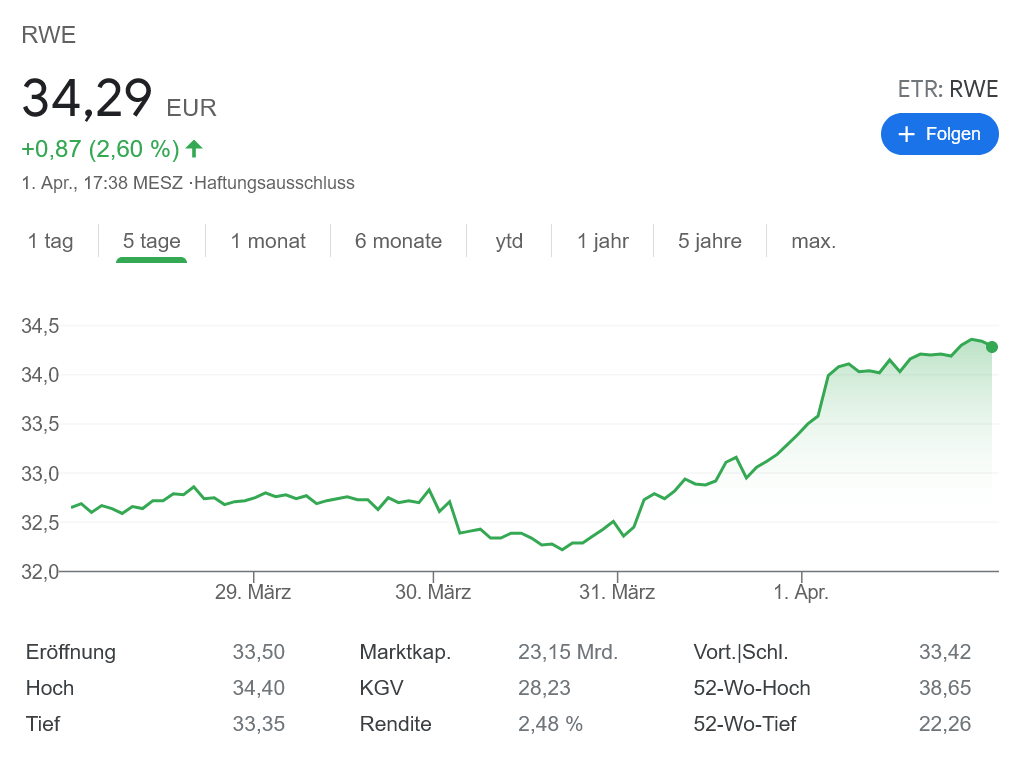Switch to the max. chart range
This screenshot has height=774, width=1015.
[812, 241]
